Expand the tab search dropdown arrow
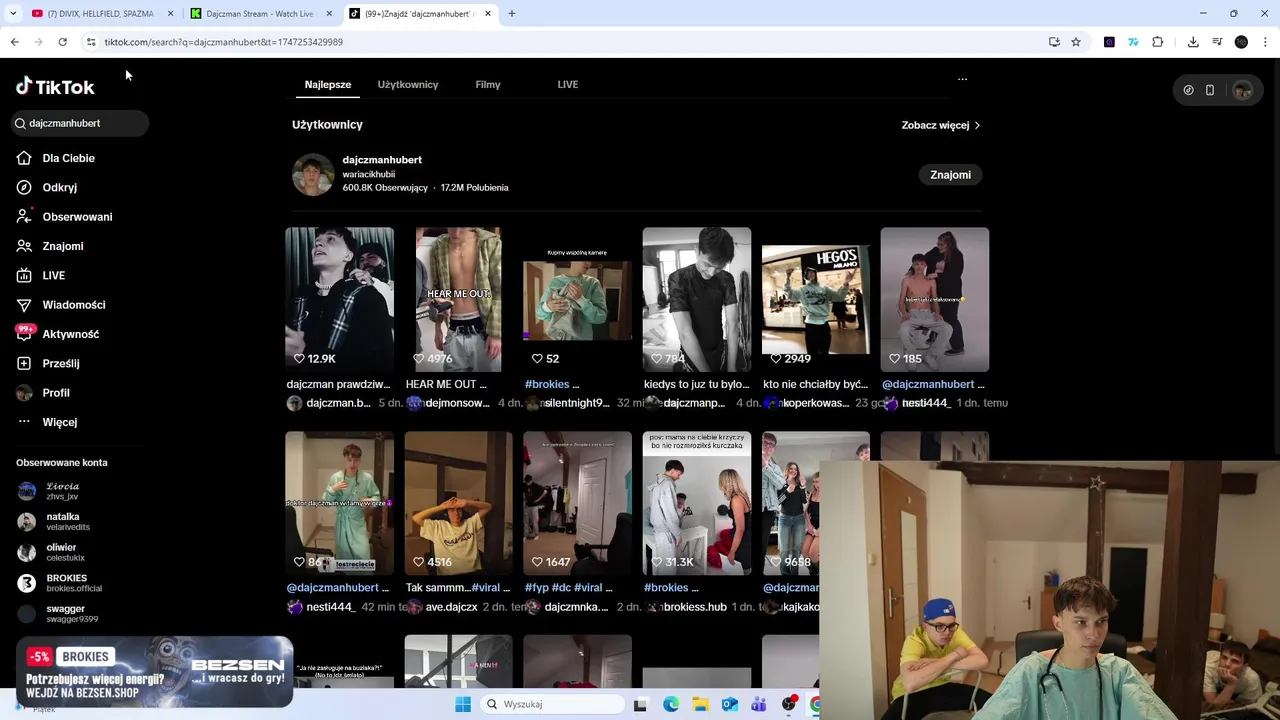 (13, 14)
